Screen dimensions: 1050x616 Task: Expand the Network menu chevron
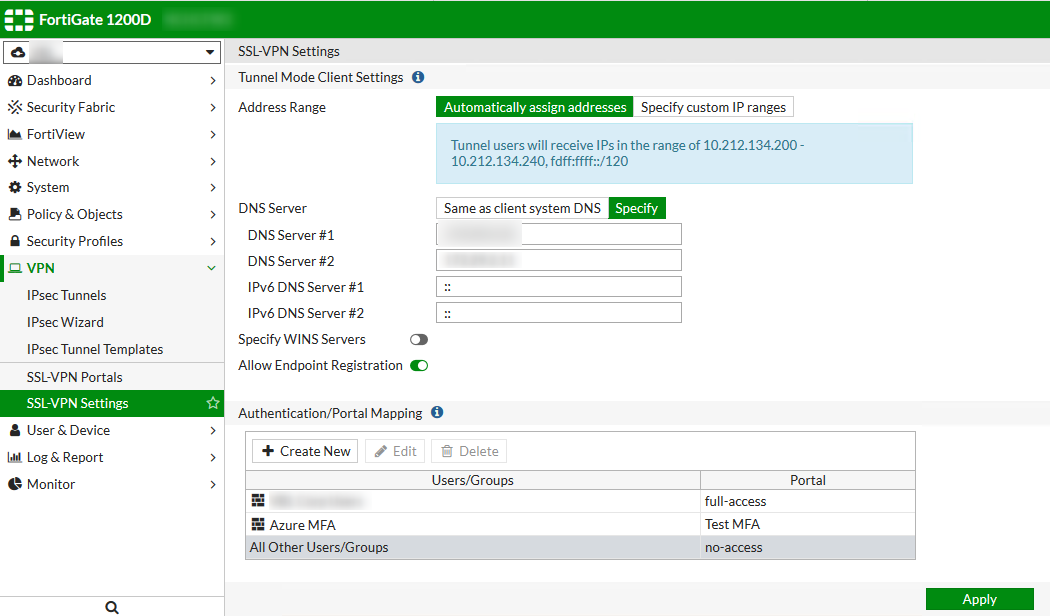213,161
